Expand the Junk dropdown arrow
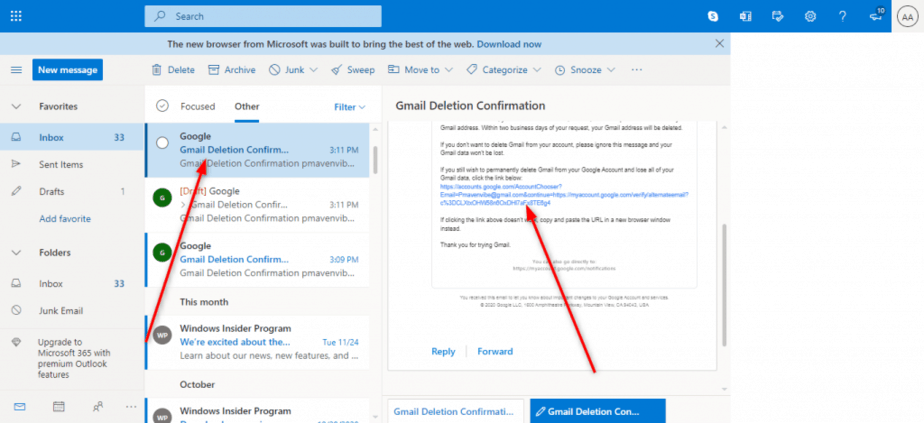 [x=314, y=70]
